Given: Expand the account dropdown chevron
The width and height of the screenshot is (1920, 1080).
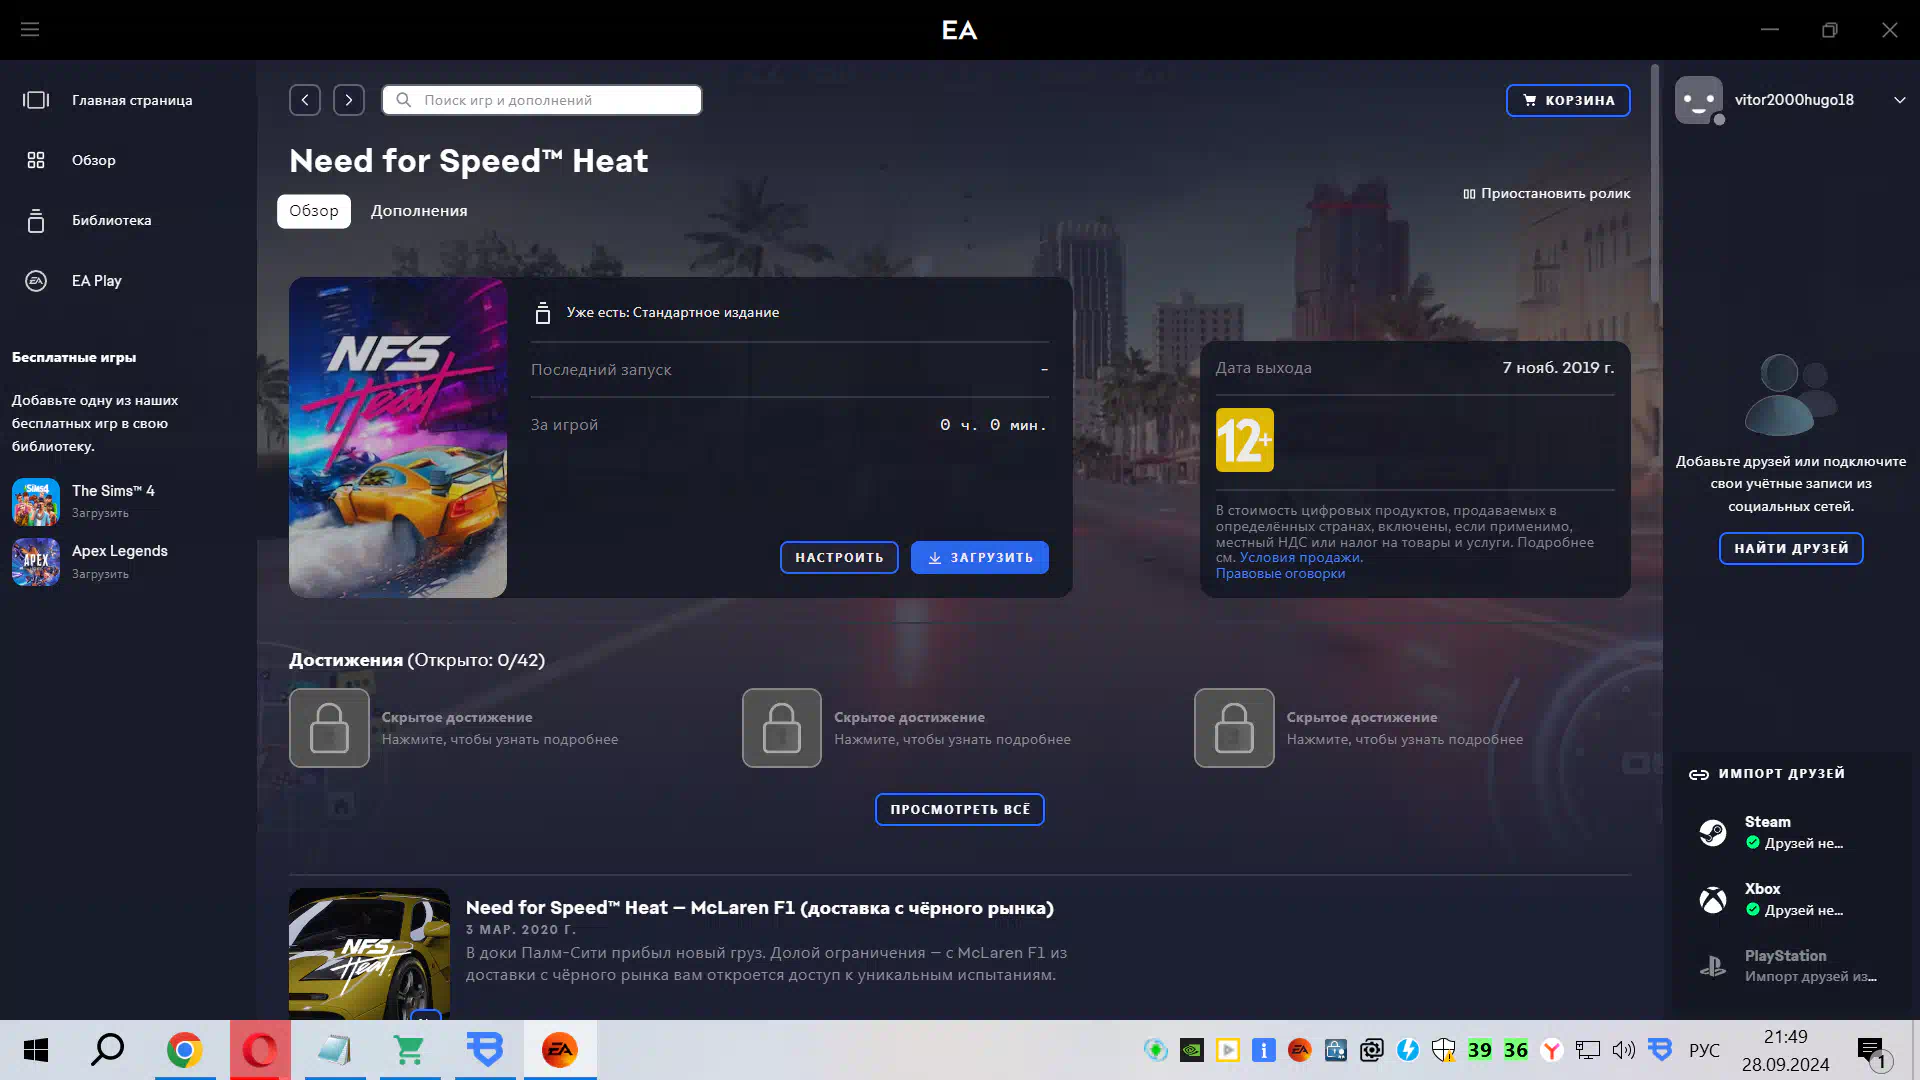Looking at the screenshot, I should point(1899,100).
